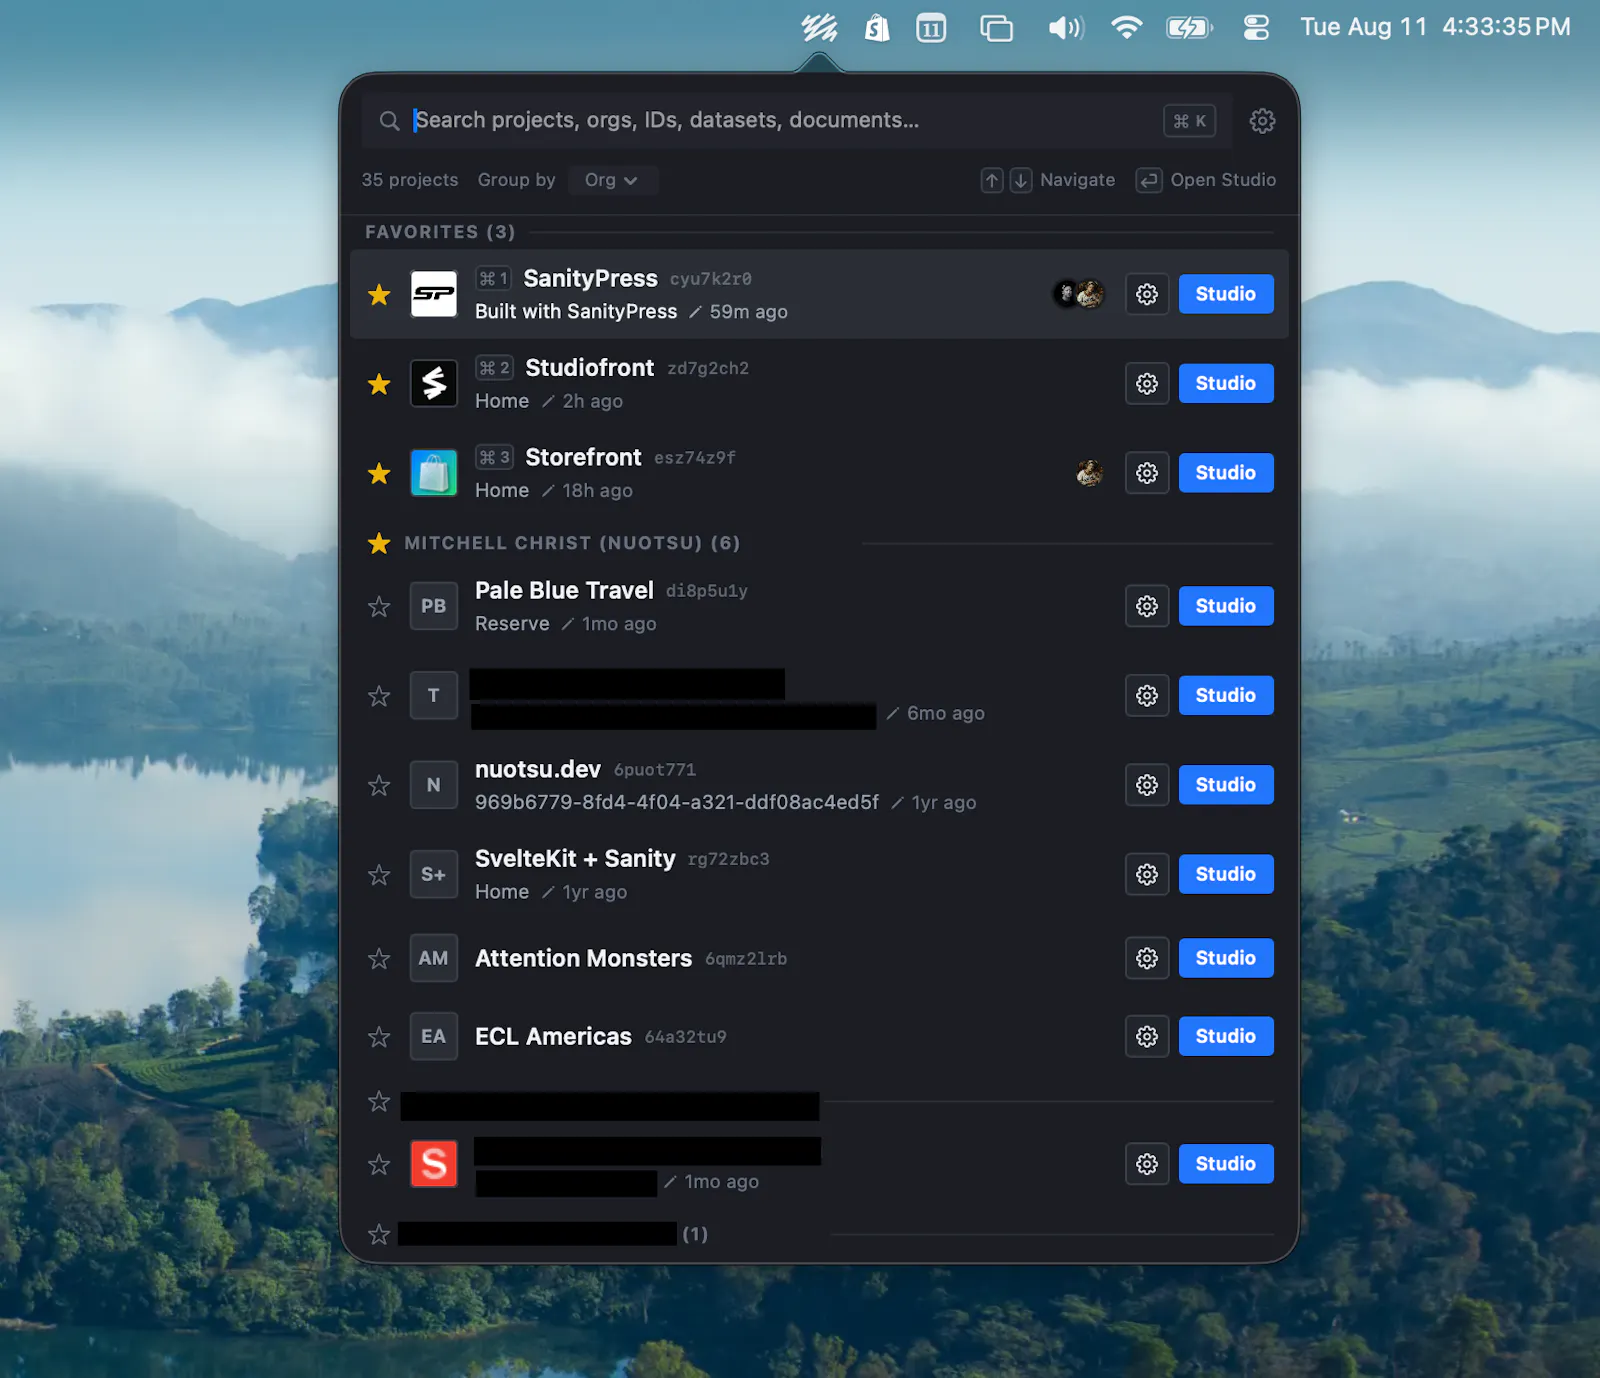Unfavorite the SanityPress project

(x=379, y=295)
